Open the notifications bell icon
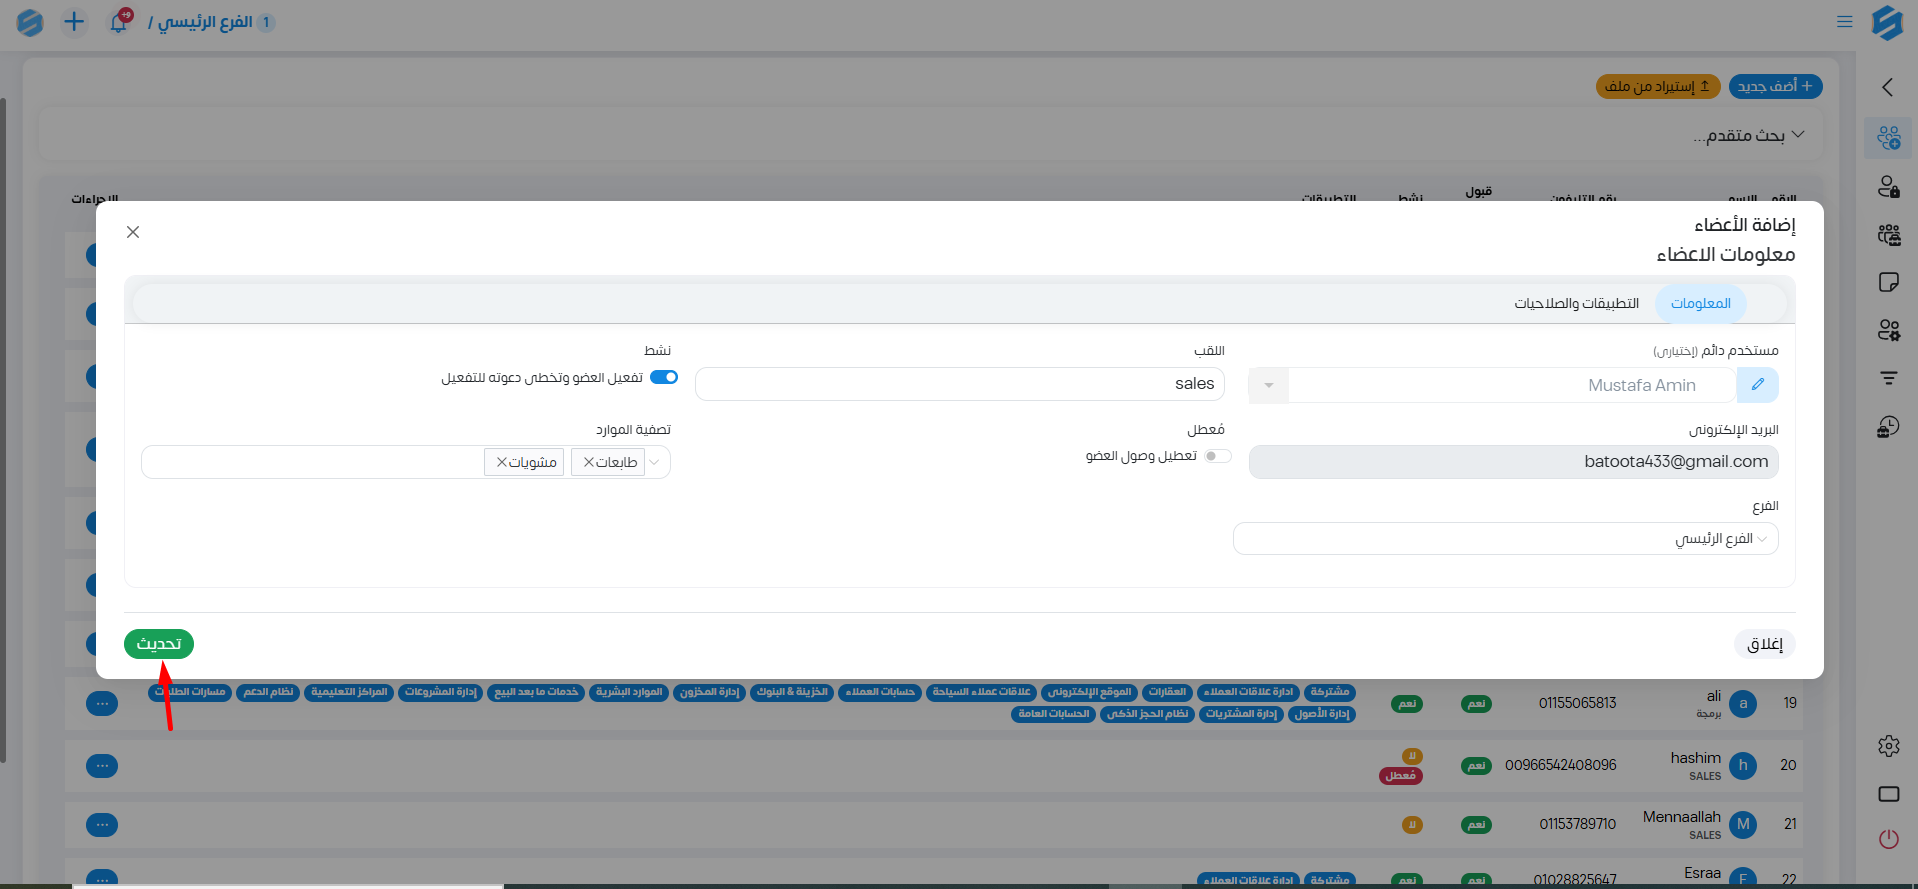 [119, 22]
